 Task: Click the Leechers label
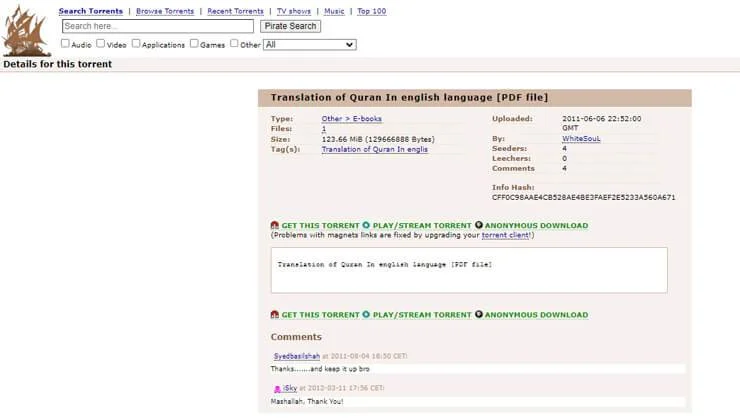pyautogui.click(x=511, y=159)
